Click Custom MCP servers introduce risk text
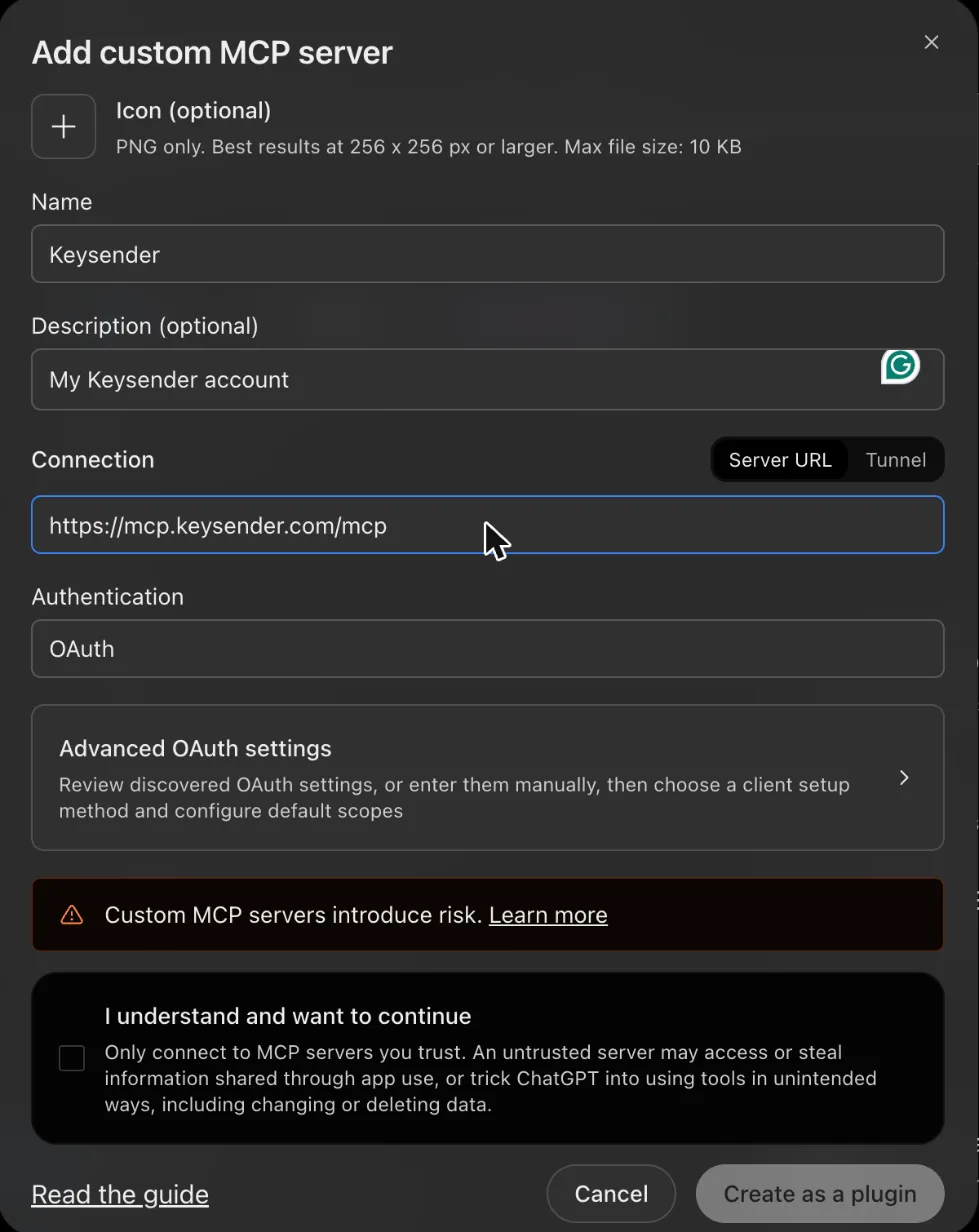 294,915
